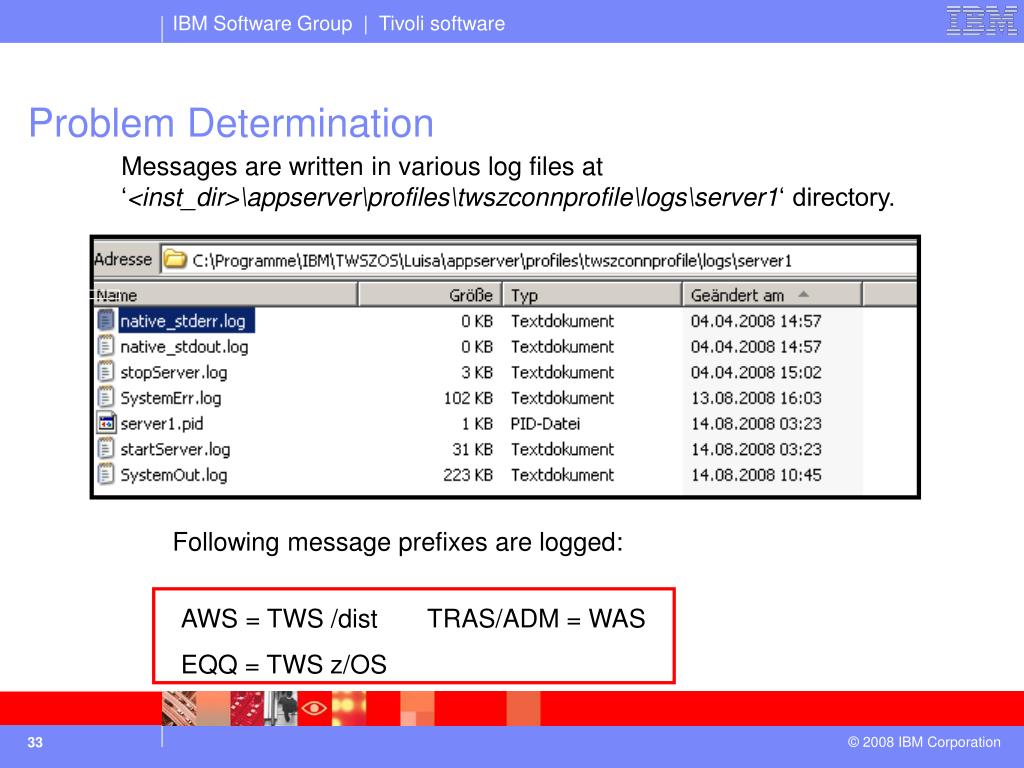Click the SystemOut.log file icon

coord(106,475)
